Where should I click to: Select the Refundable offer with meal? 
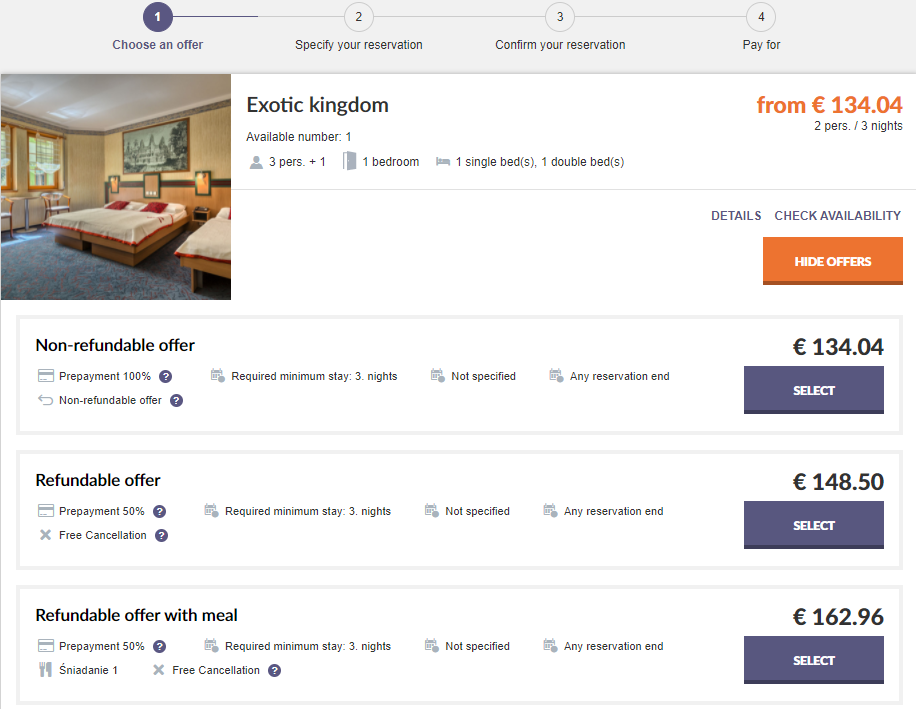coord(813,660)
